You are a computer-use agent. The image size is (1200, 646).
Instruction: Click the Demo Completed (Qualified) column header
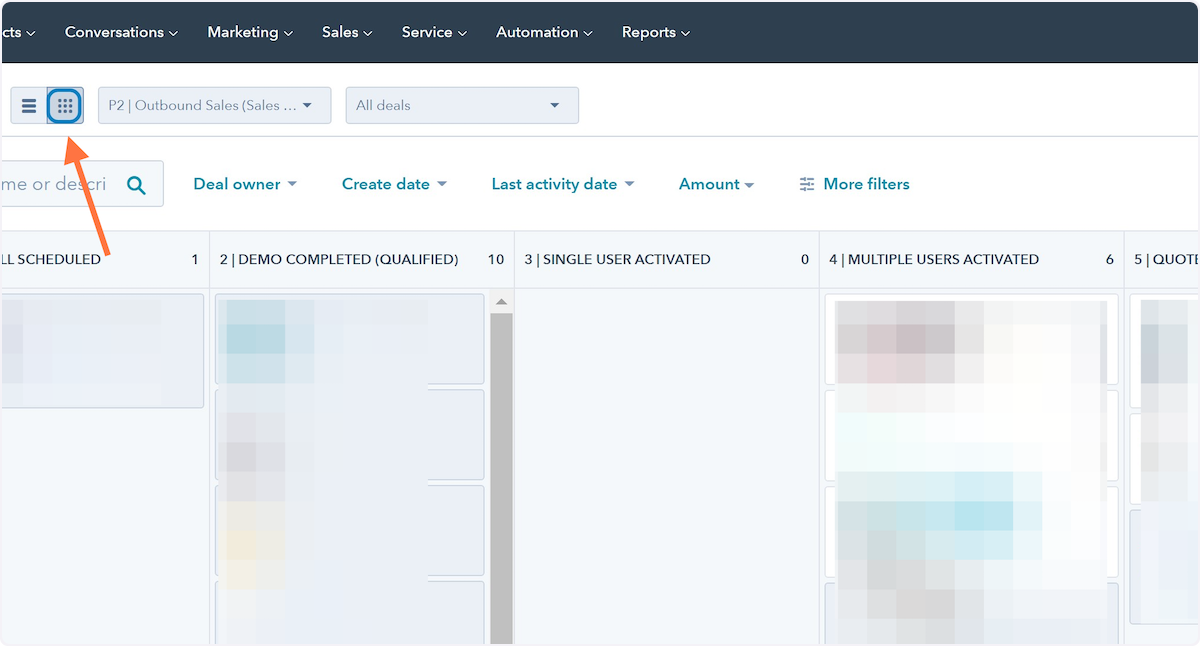point(339,259)
